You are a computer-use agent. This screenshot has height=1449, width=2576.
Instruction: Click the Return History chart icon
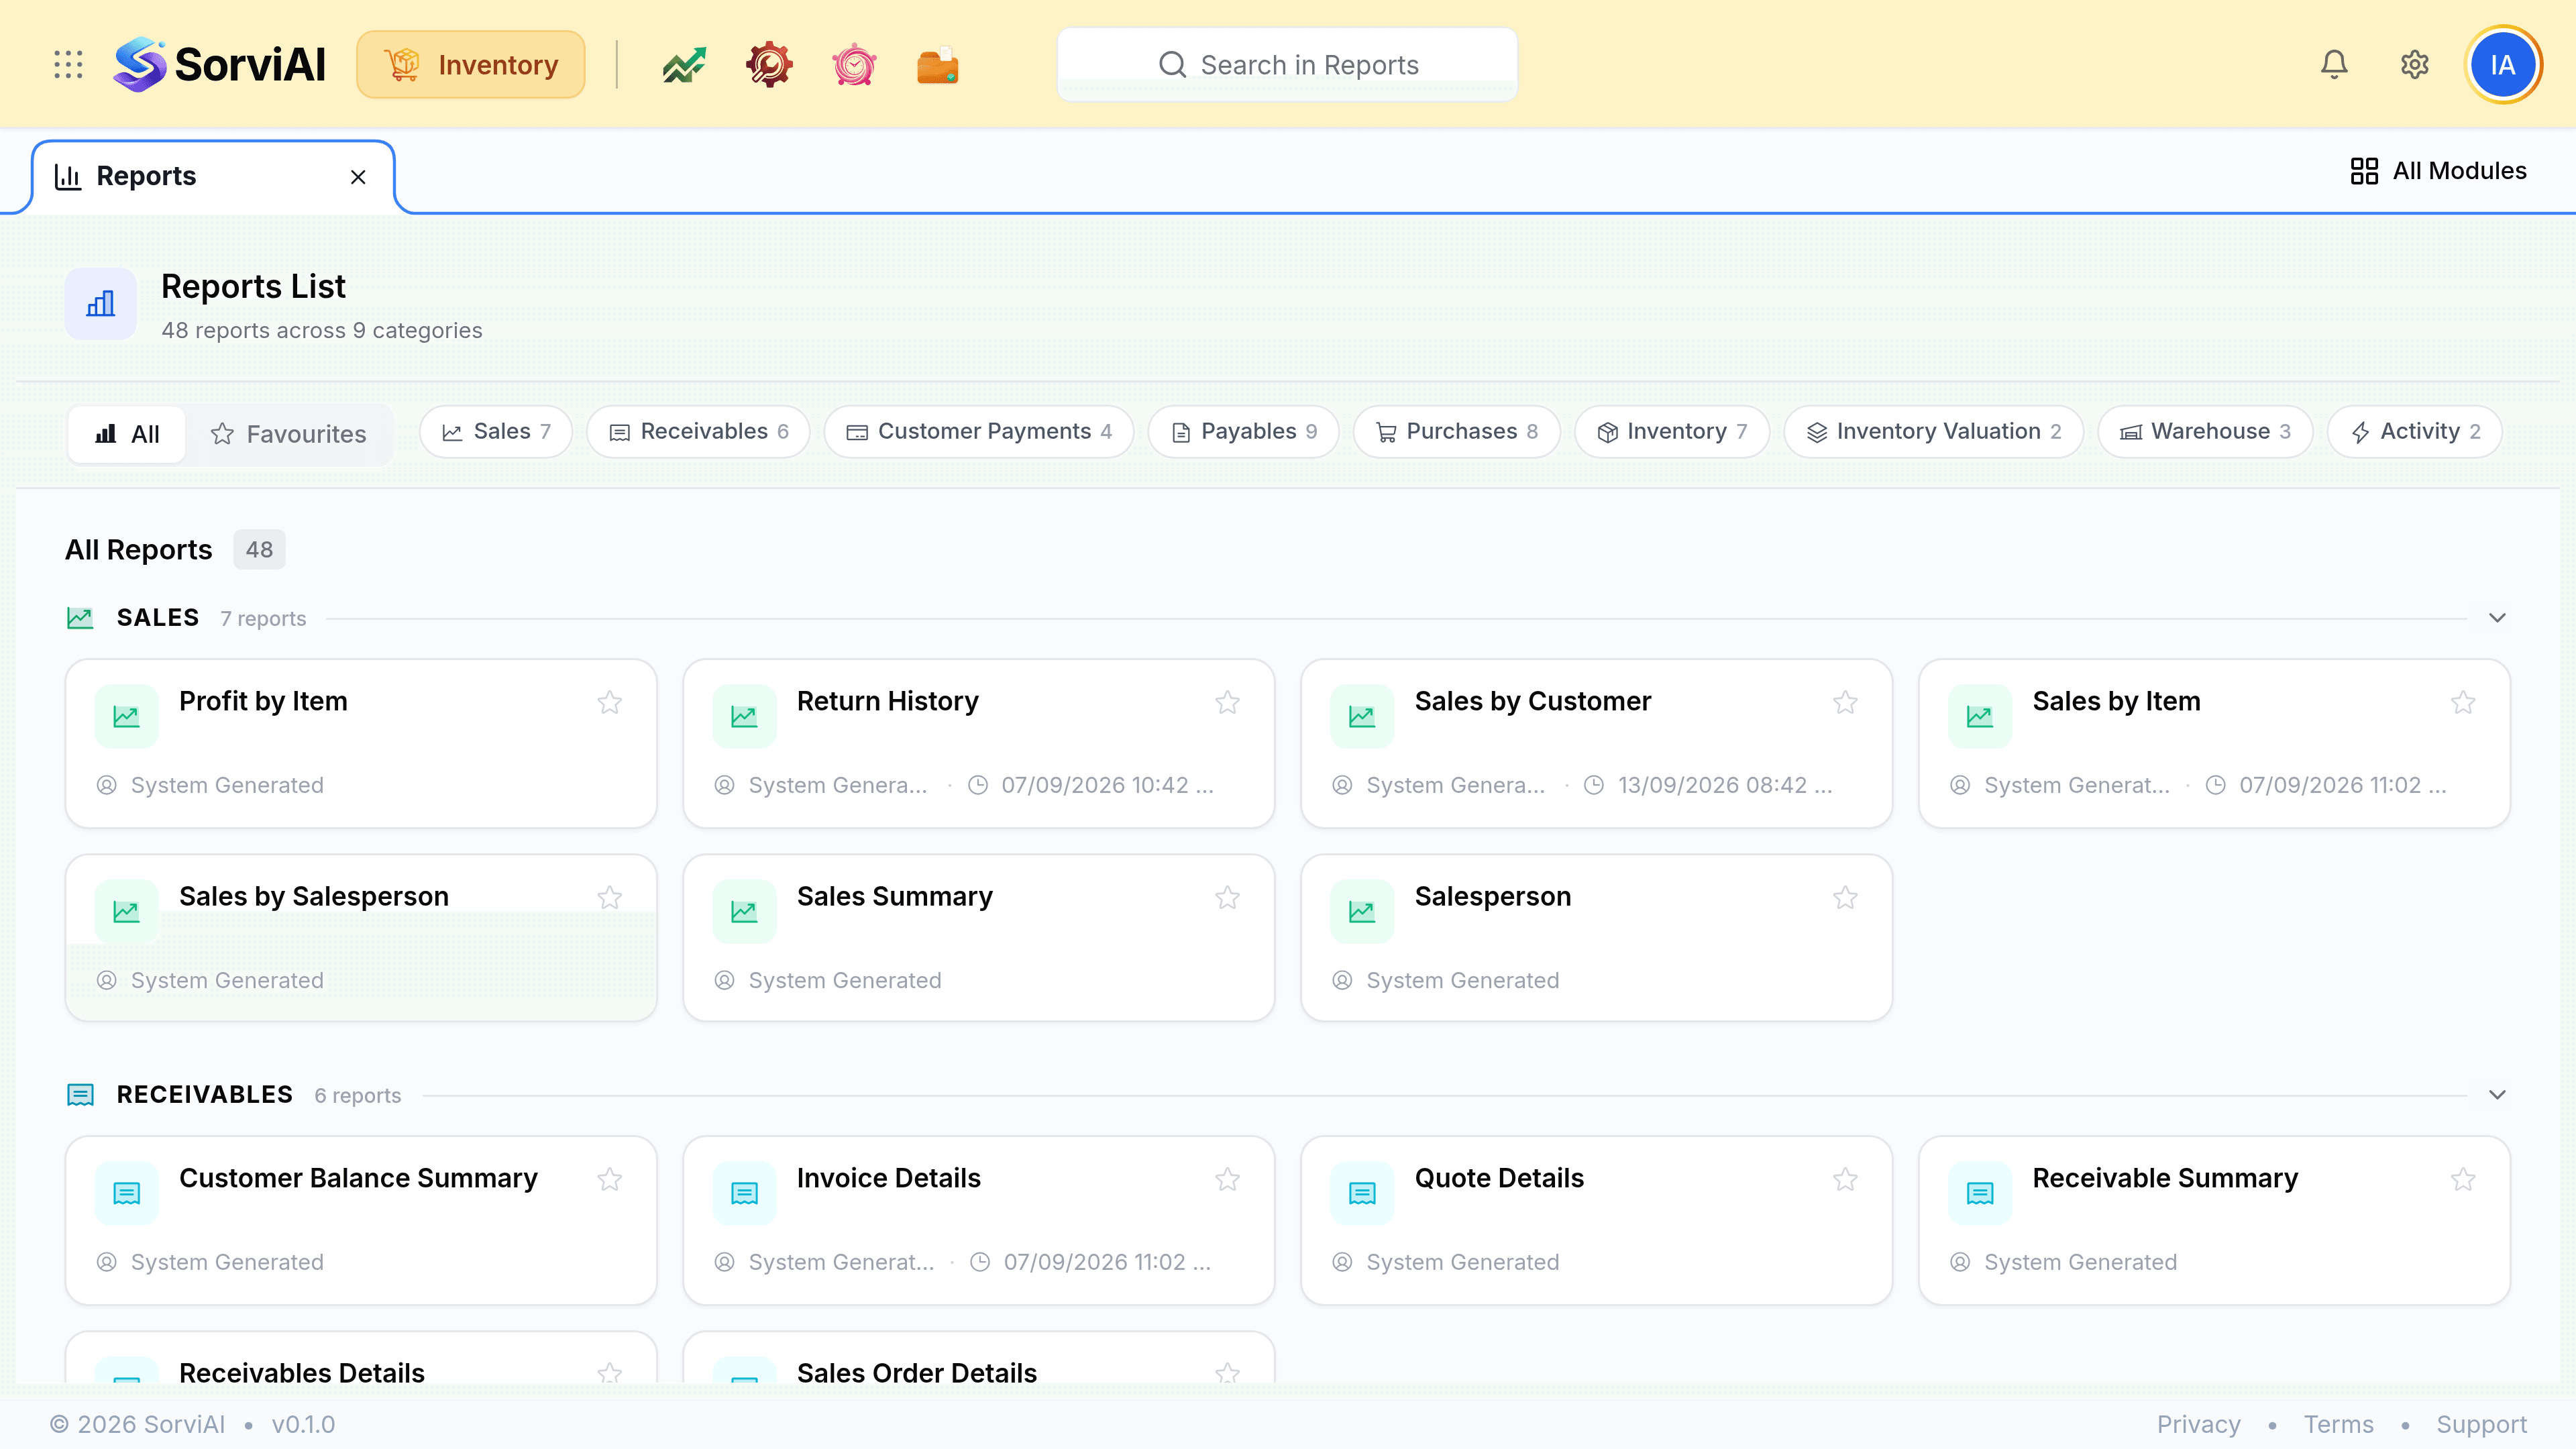click(744, 716)
